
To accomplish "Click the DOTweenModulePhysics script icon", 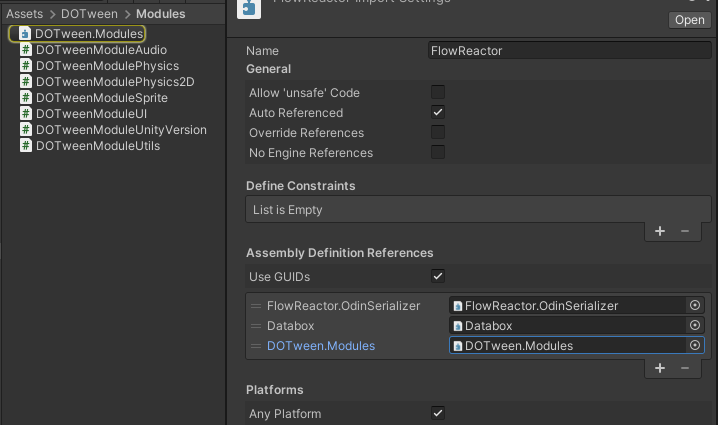I will pyautogui.click(x=26, y=66).
